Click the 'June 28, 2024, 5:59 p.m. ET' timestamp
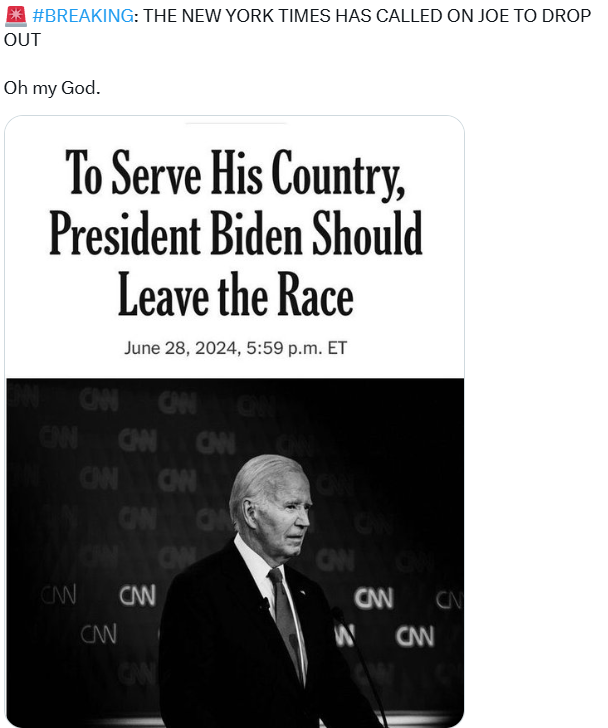Screen dimensions: 608x728 235,348
